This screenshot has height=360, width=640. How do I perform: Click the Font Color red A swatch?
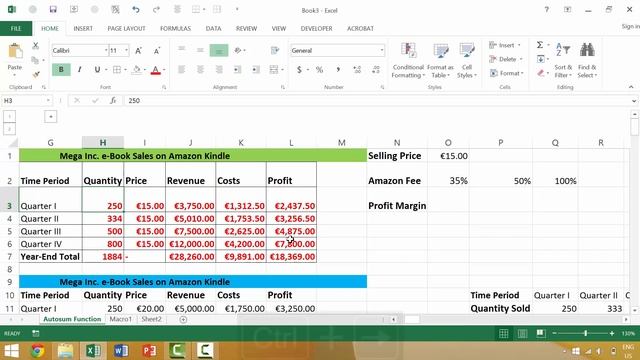155,70
